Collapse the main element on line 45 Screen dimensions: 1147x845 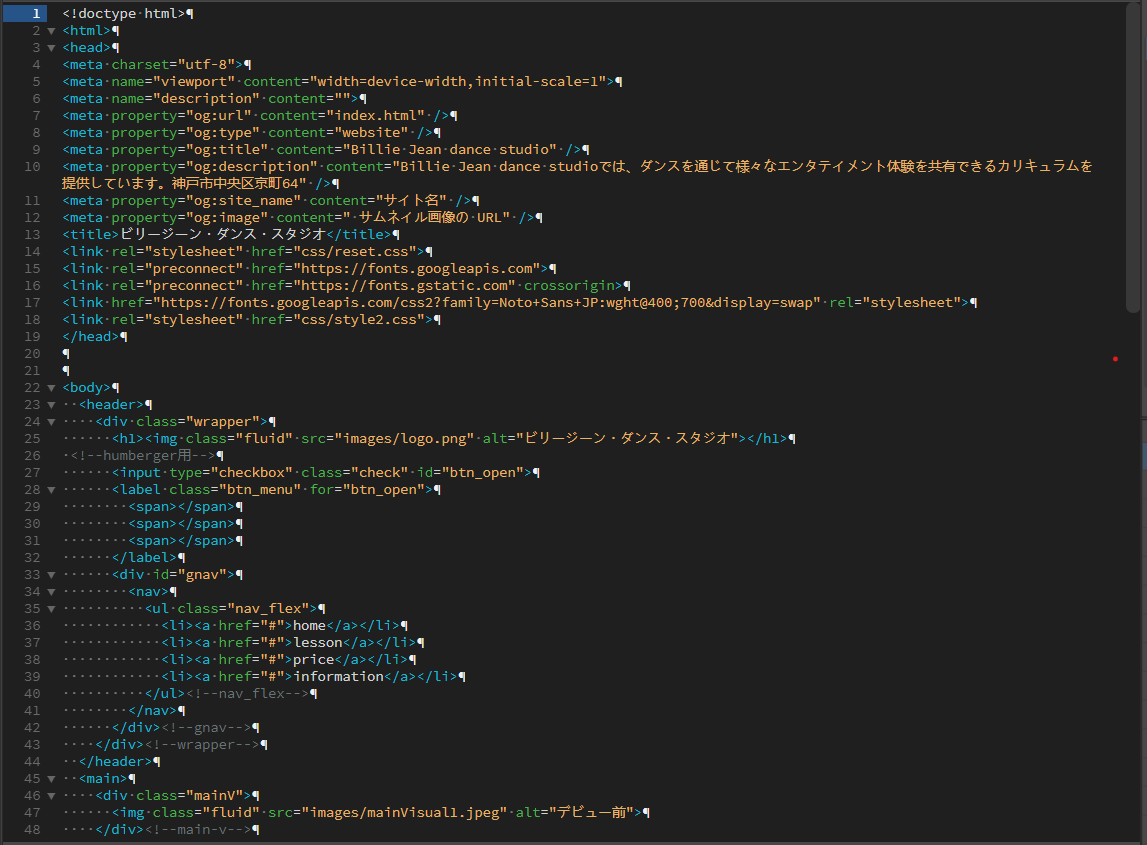point(51,779)
